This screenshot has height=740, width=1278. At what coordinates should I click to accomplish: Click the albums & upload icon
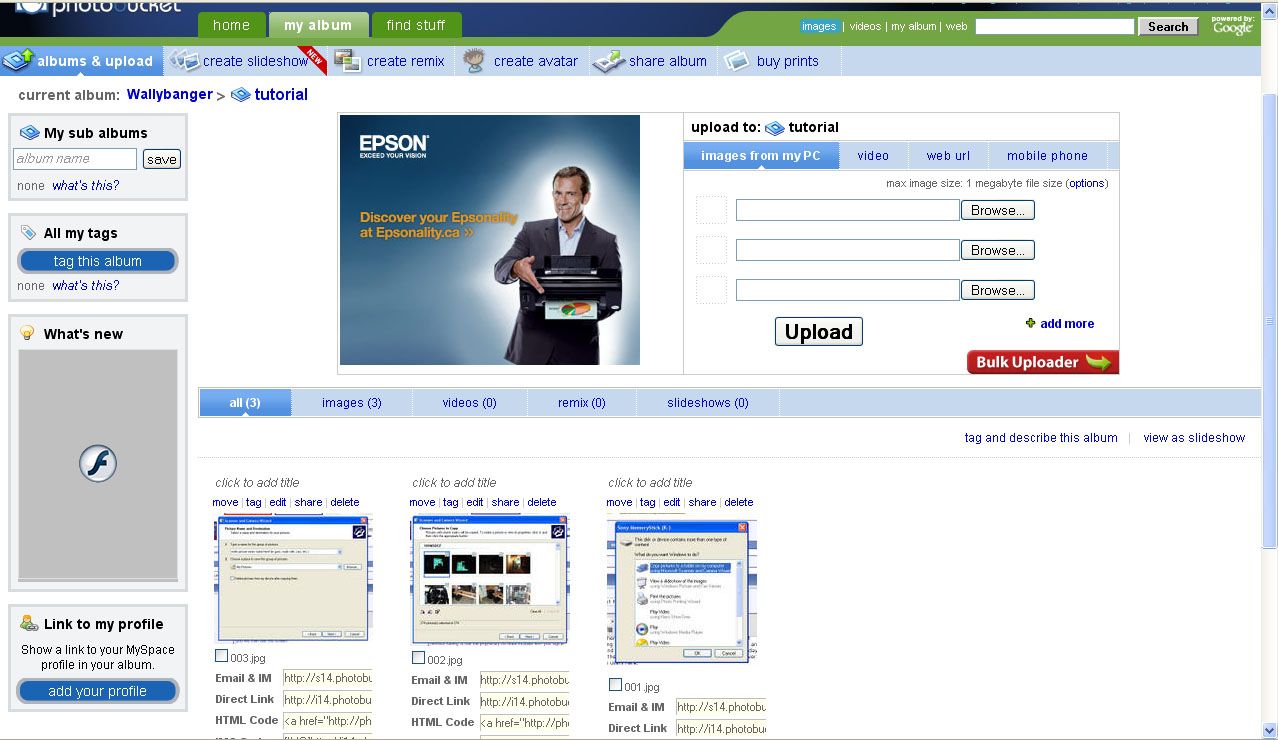click(x=18, y=61)
